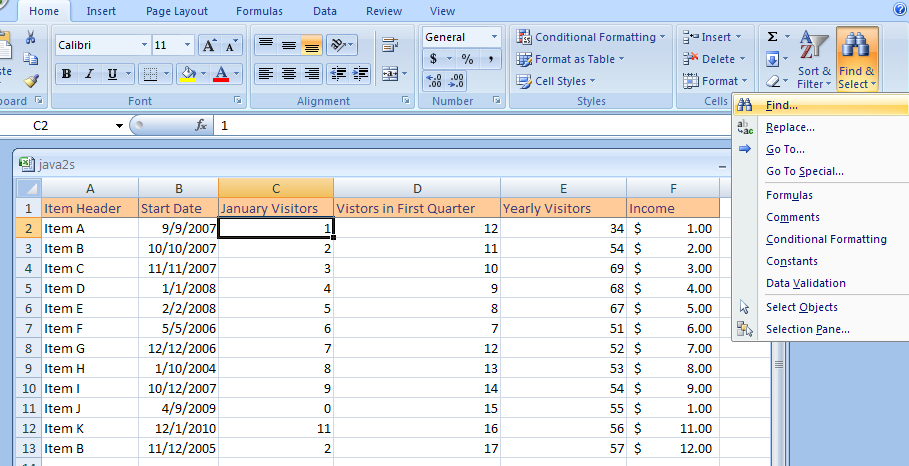This screenshot has width=909, height=466.
Task: Click the Merge and Center icon
Action: (x=390, y=74)
